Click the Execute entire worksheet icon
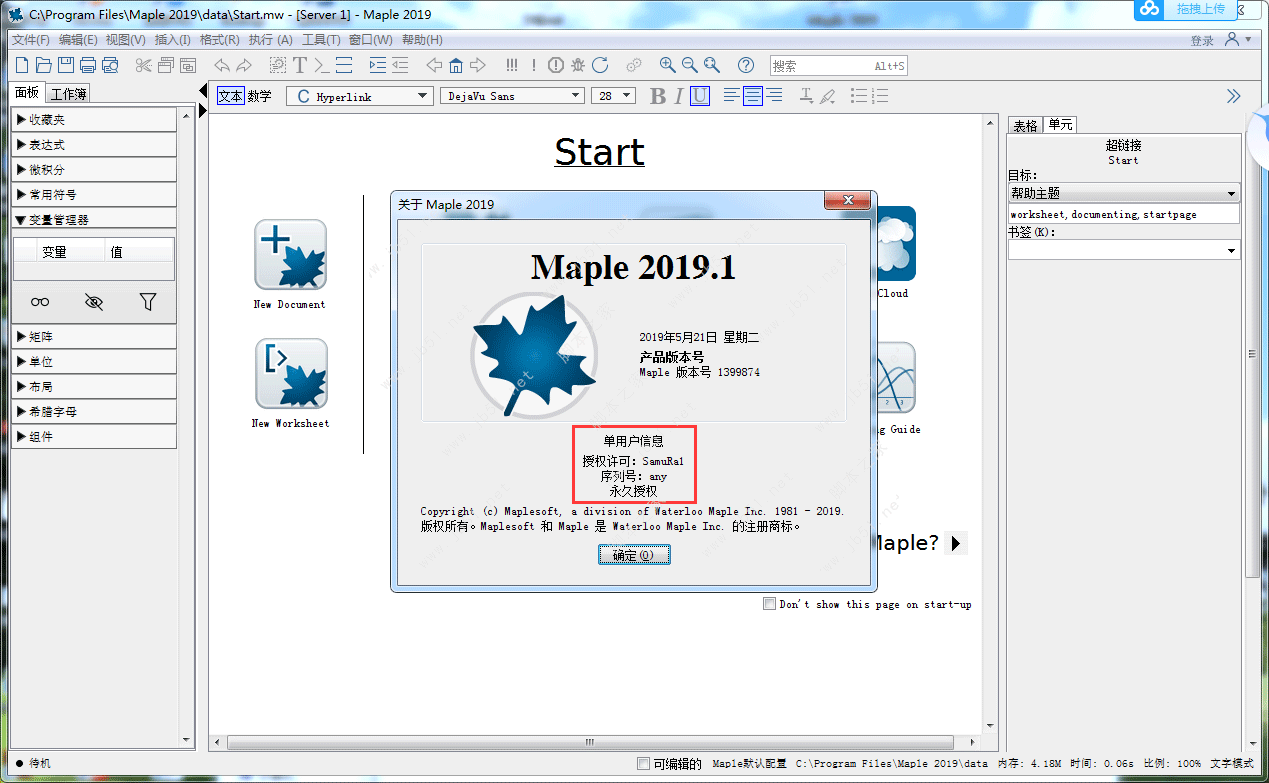 tap(511, 65)
